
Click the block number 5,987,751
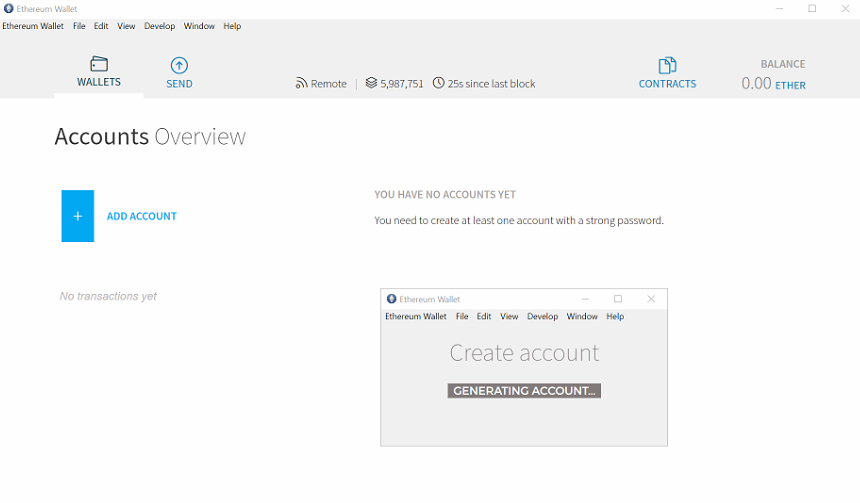[401, 84]
